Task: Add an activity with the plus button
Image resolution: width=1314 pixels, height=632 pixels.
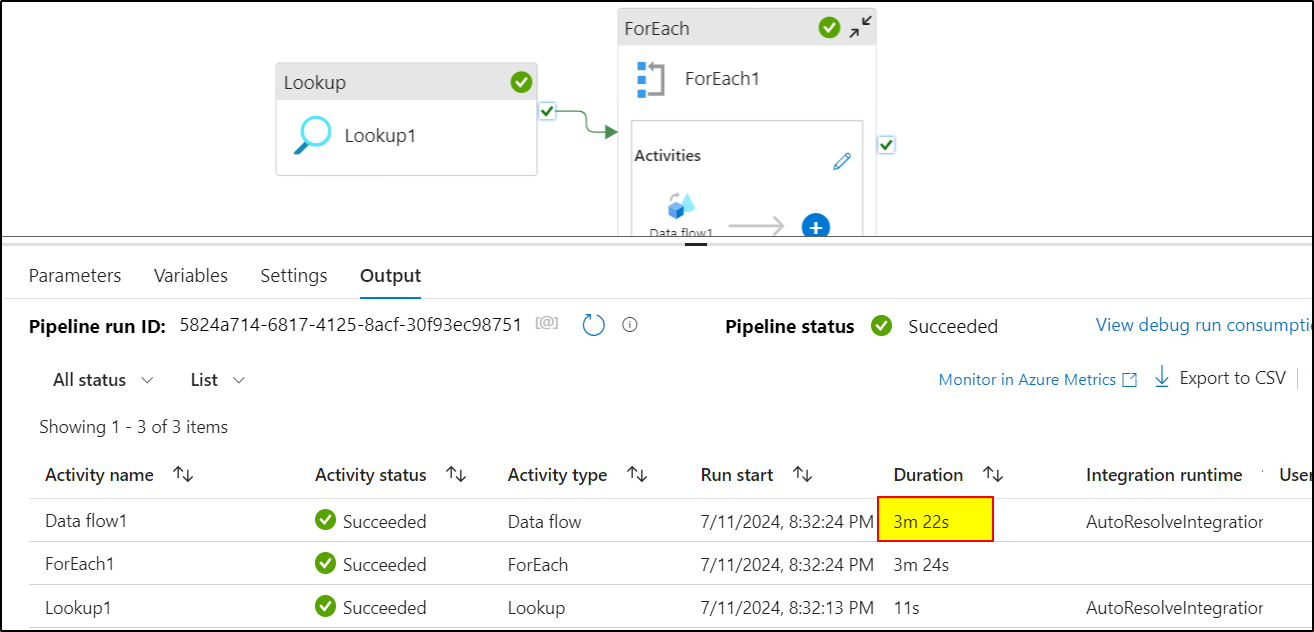Action: click(x=816, y=227)
